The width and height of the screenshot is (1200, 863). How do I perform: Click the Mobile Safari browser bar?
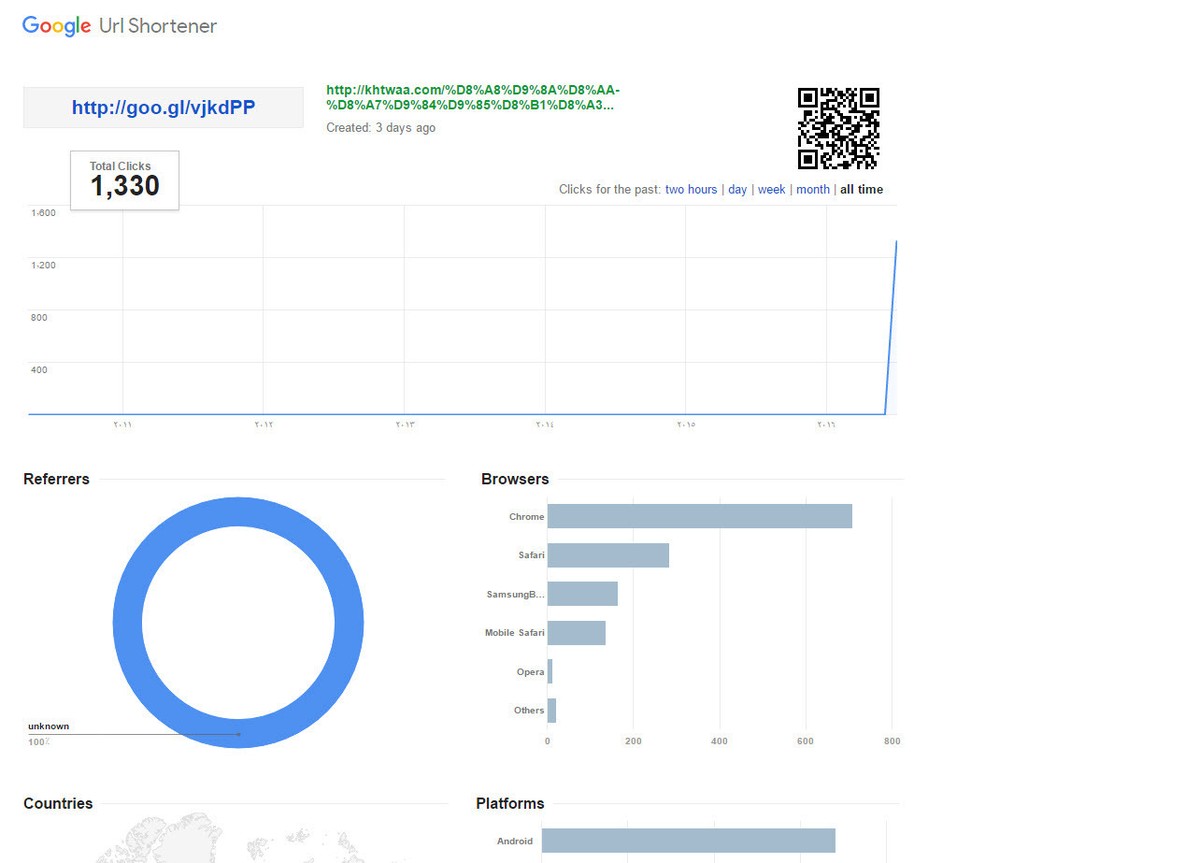[577, 632]
